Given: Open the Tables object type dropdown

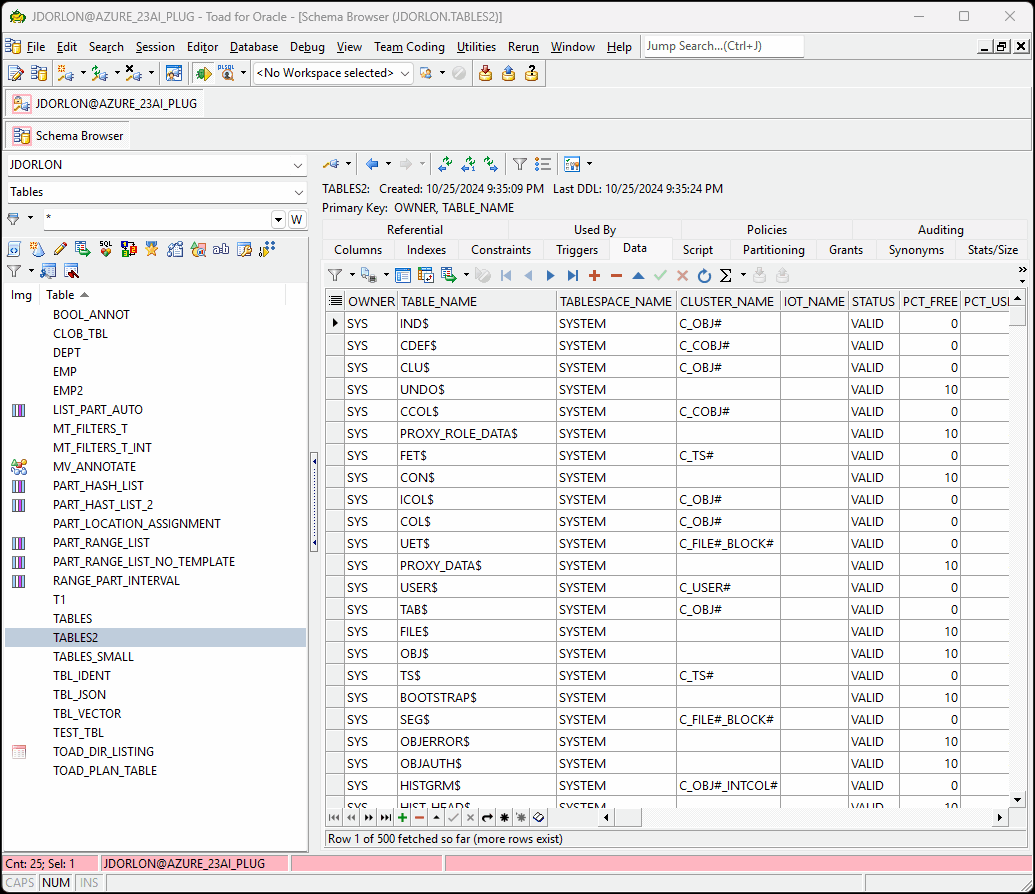Looking at the screenshot, I should click(x=298, y=192).
